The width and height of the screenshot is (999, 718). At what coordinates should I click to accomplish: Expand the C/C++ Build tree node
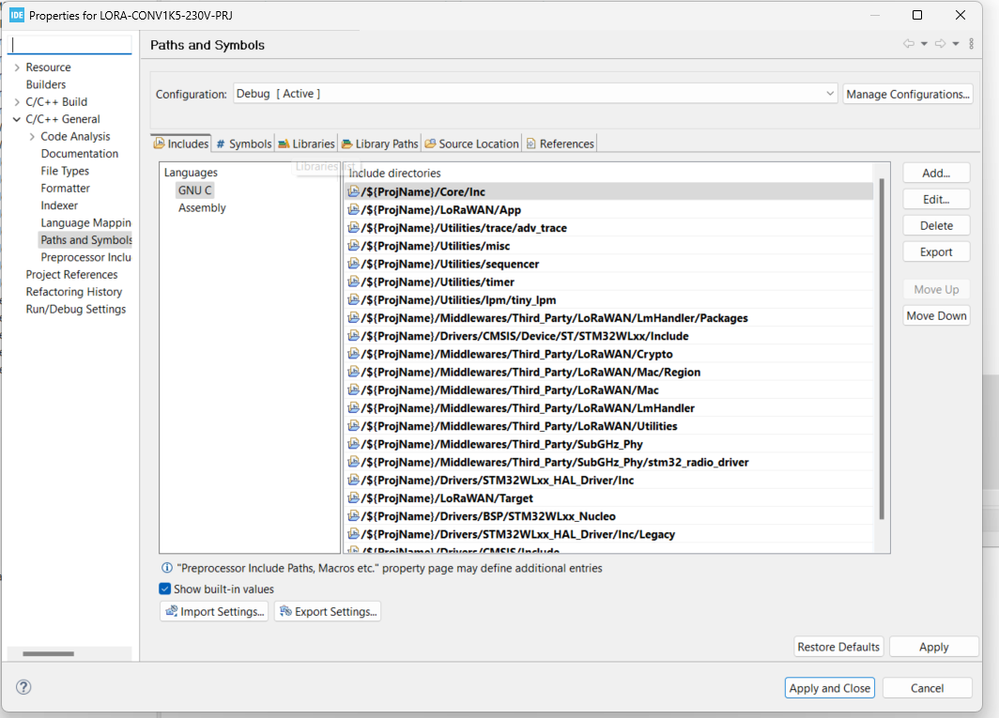click(x=17, y=102)
